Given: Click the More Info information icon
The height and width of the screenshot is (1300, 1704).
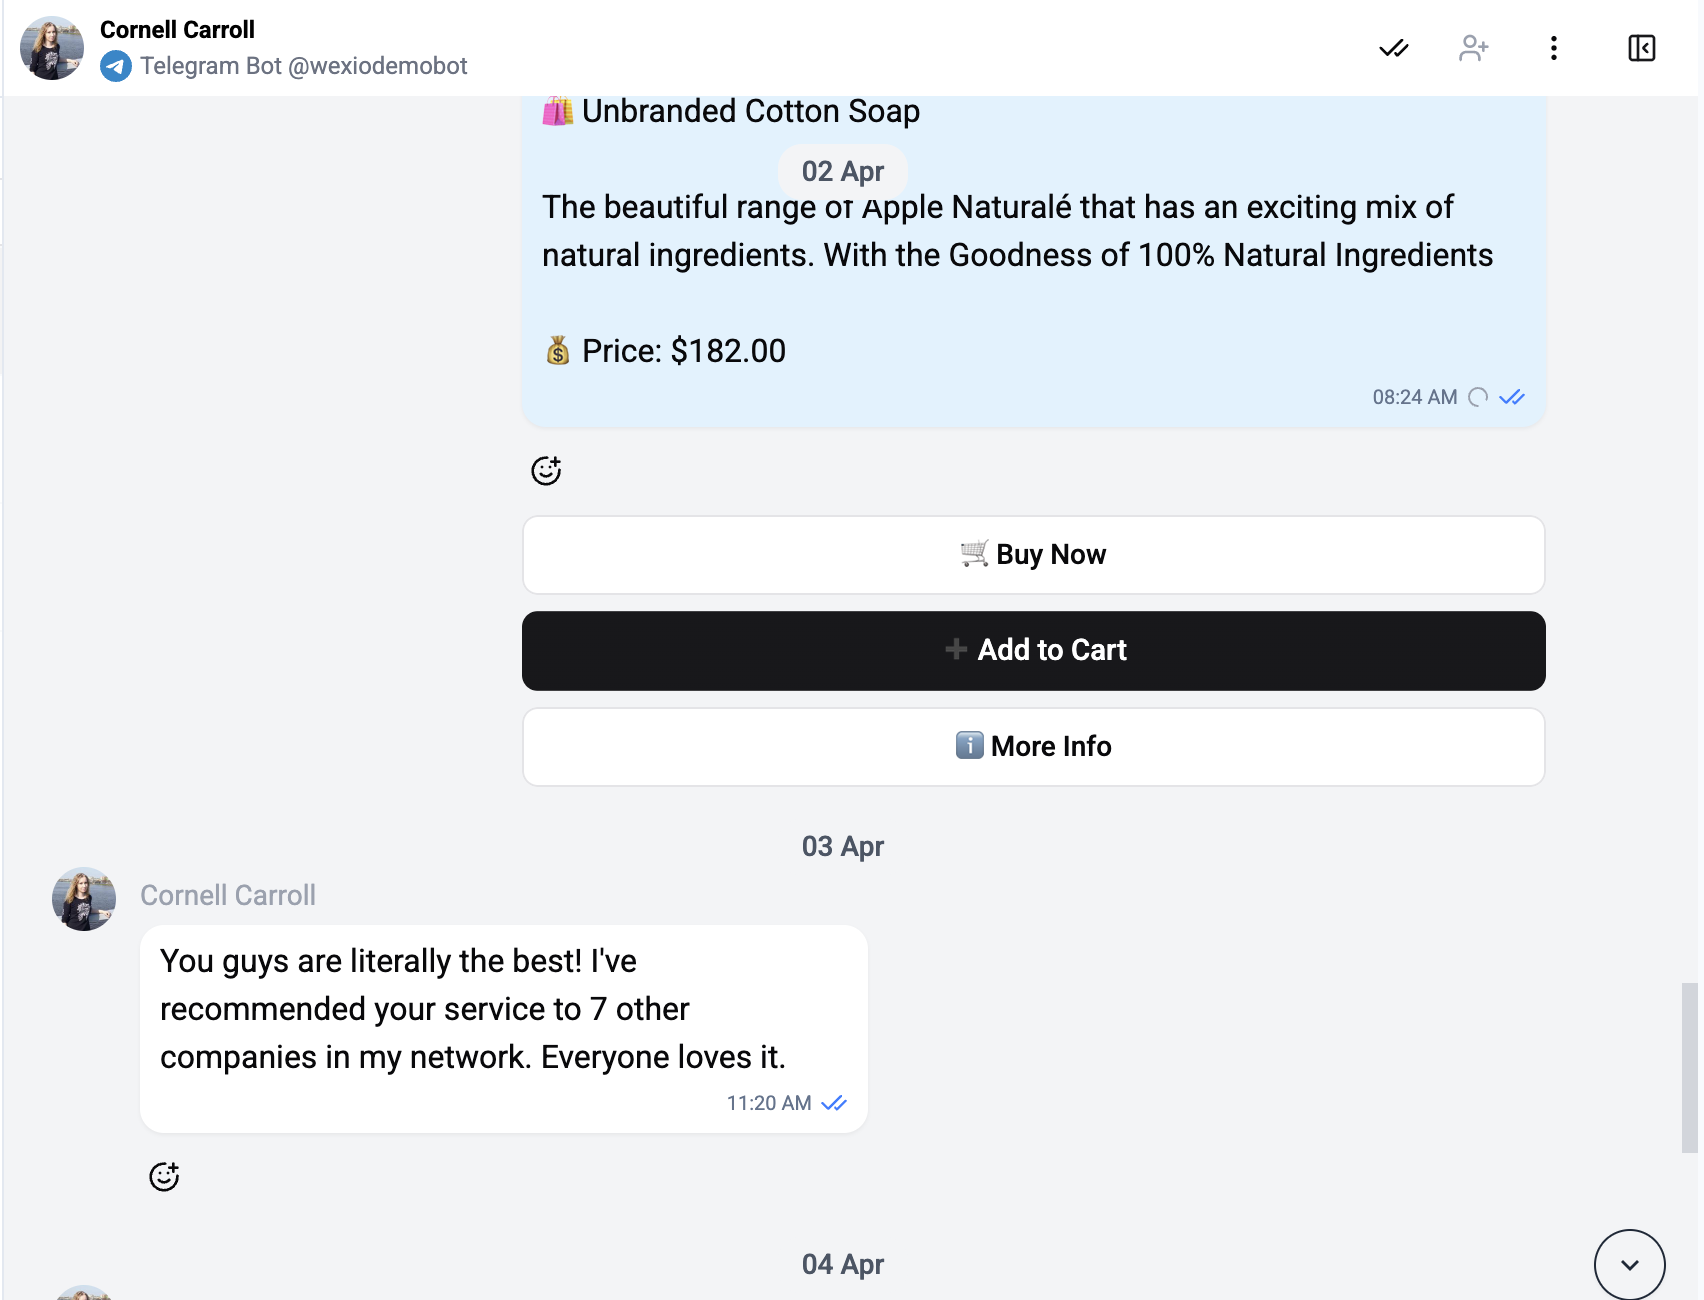Looking at the screenshot, I should [x=968, y=746].
